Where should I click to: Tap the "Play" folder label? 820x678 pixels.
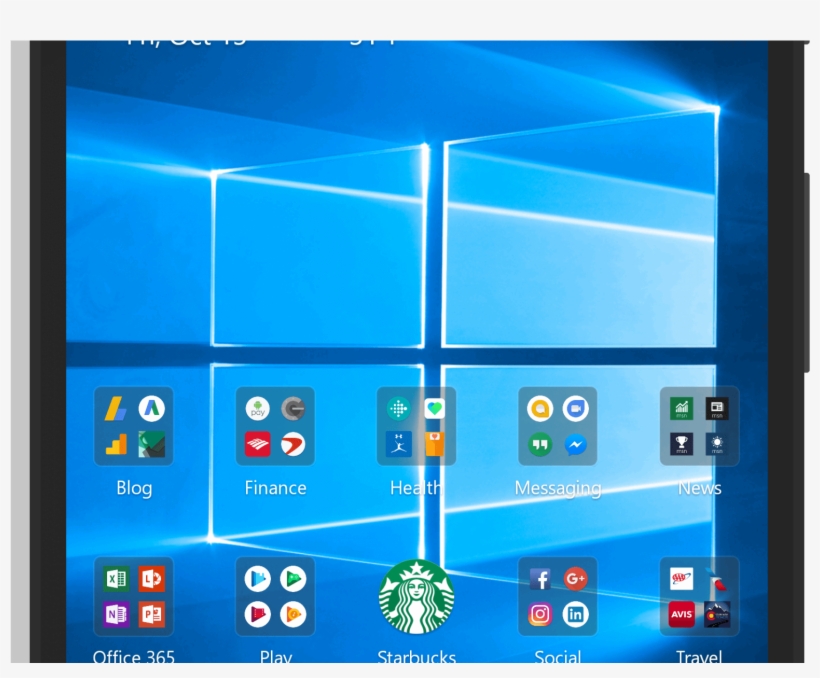[276, 657]
